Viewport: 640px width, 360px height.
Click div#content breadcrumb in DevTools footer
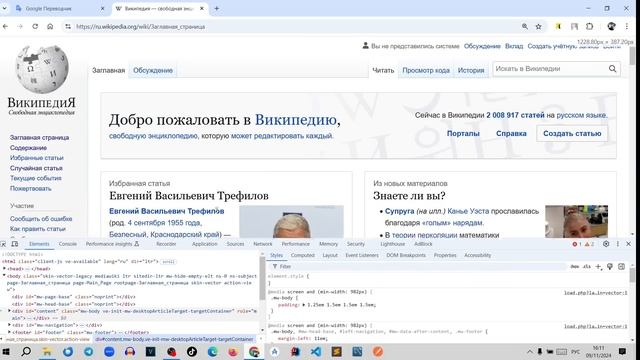tap(174, 339)
